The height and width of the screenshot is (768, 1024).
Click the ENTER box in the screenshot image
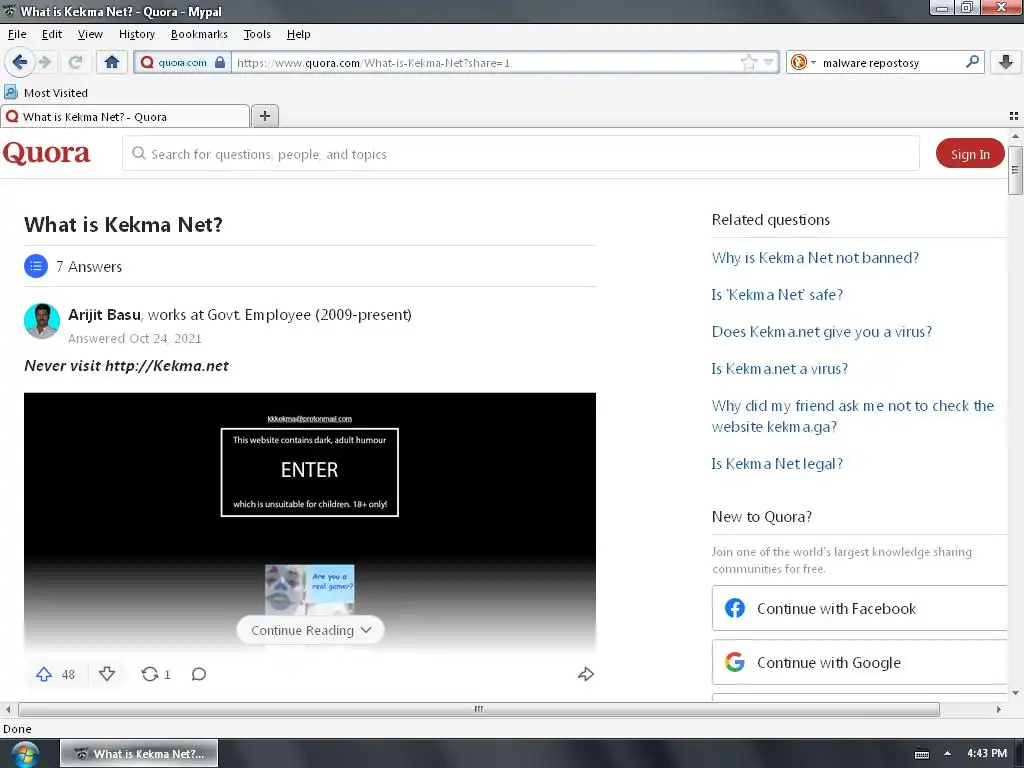(310, 472)
